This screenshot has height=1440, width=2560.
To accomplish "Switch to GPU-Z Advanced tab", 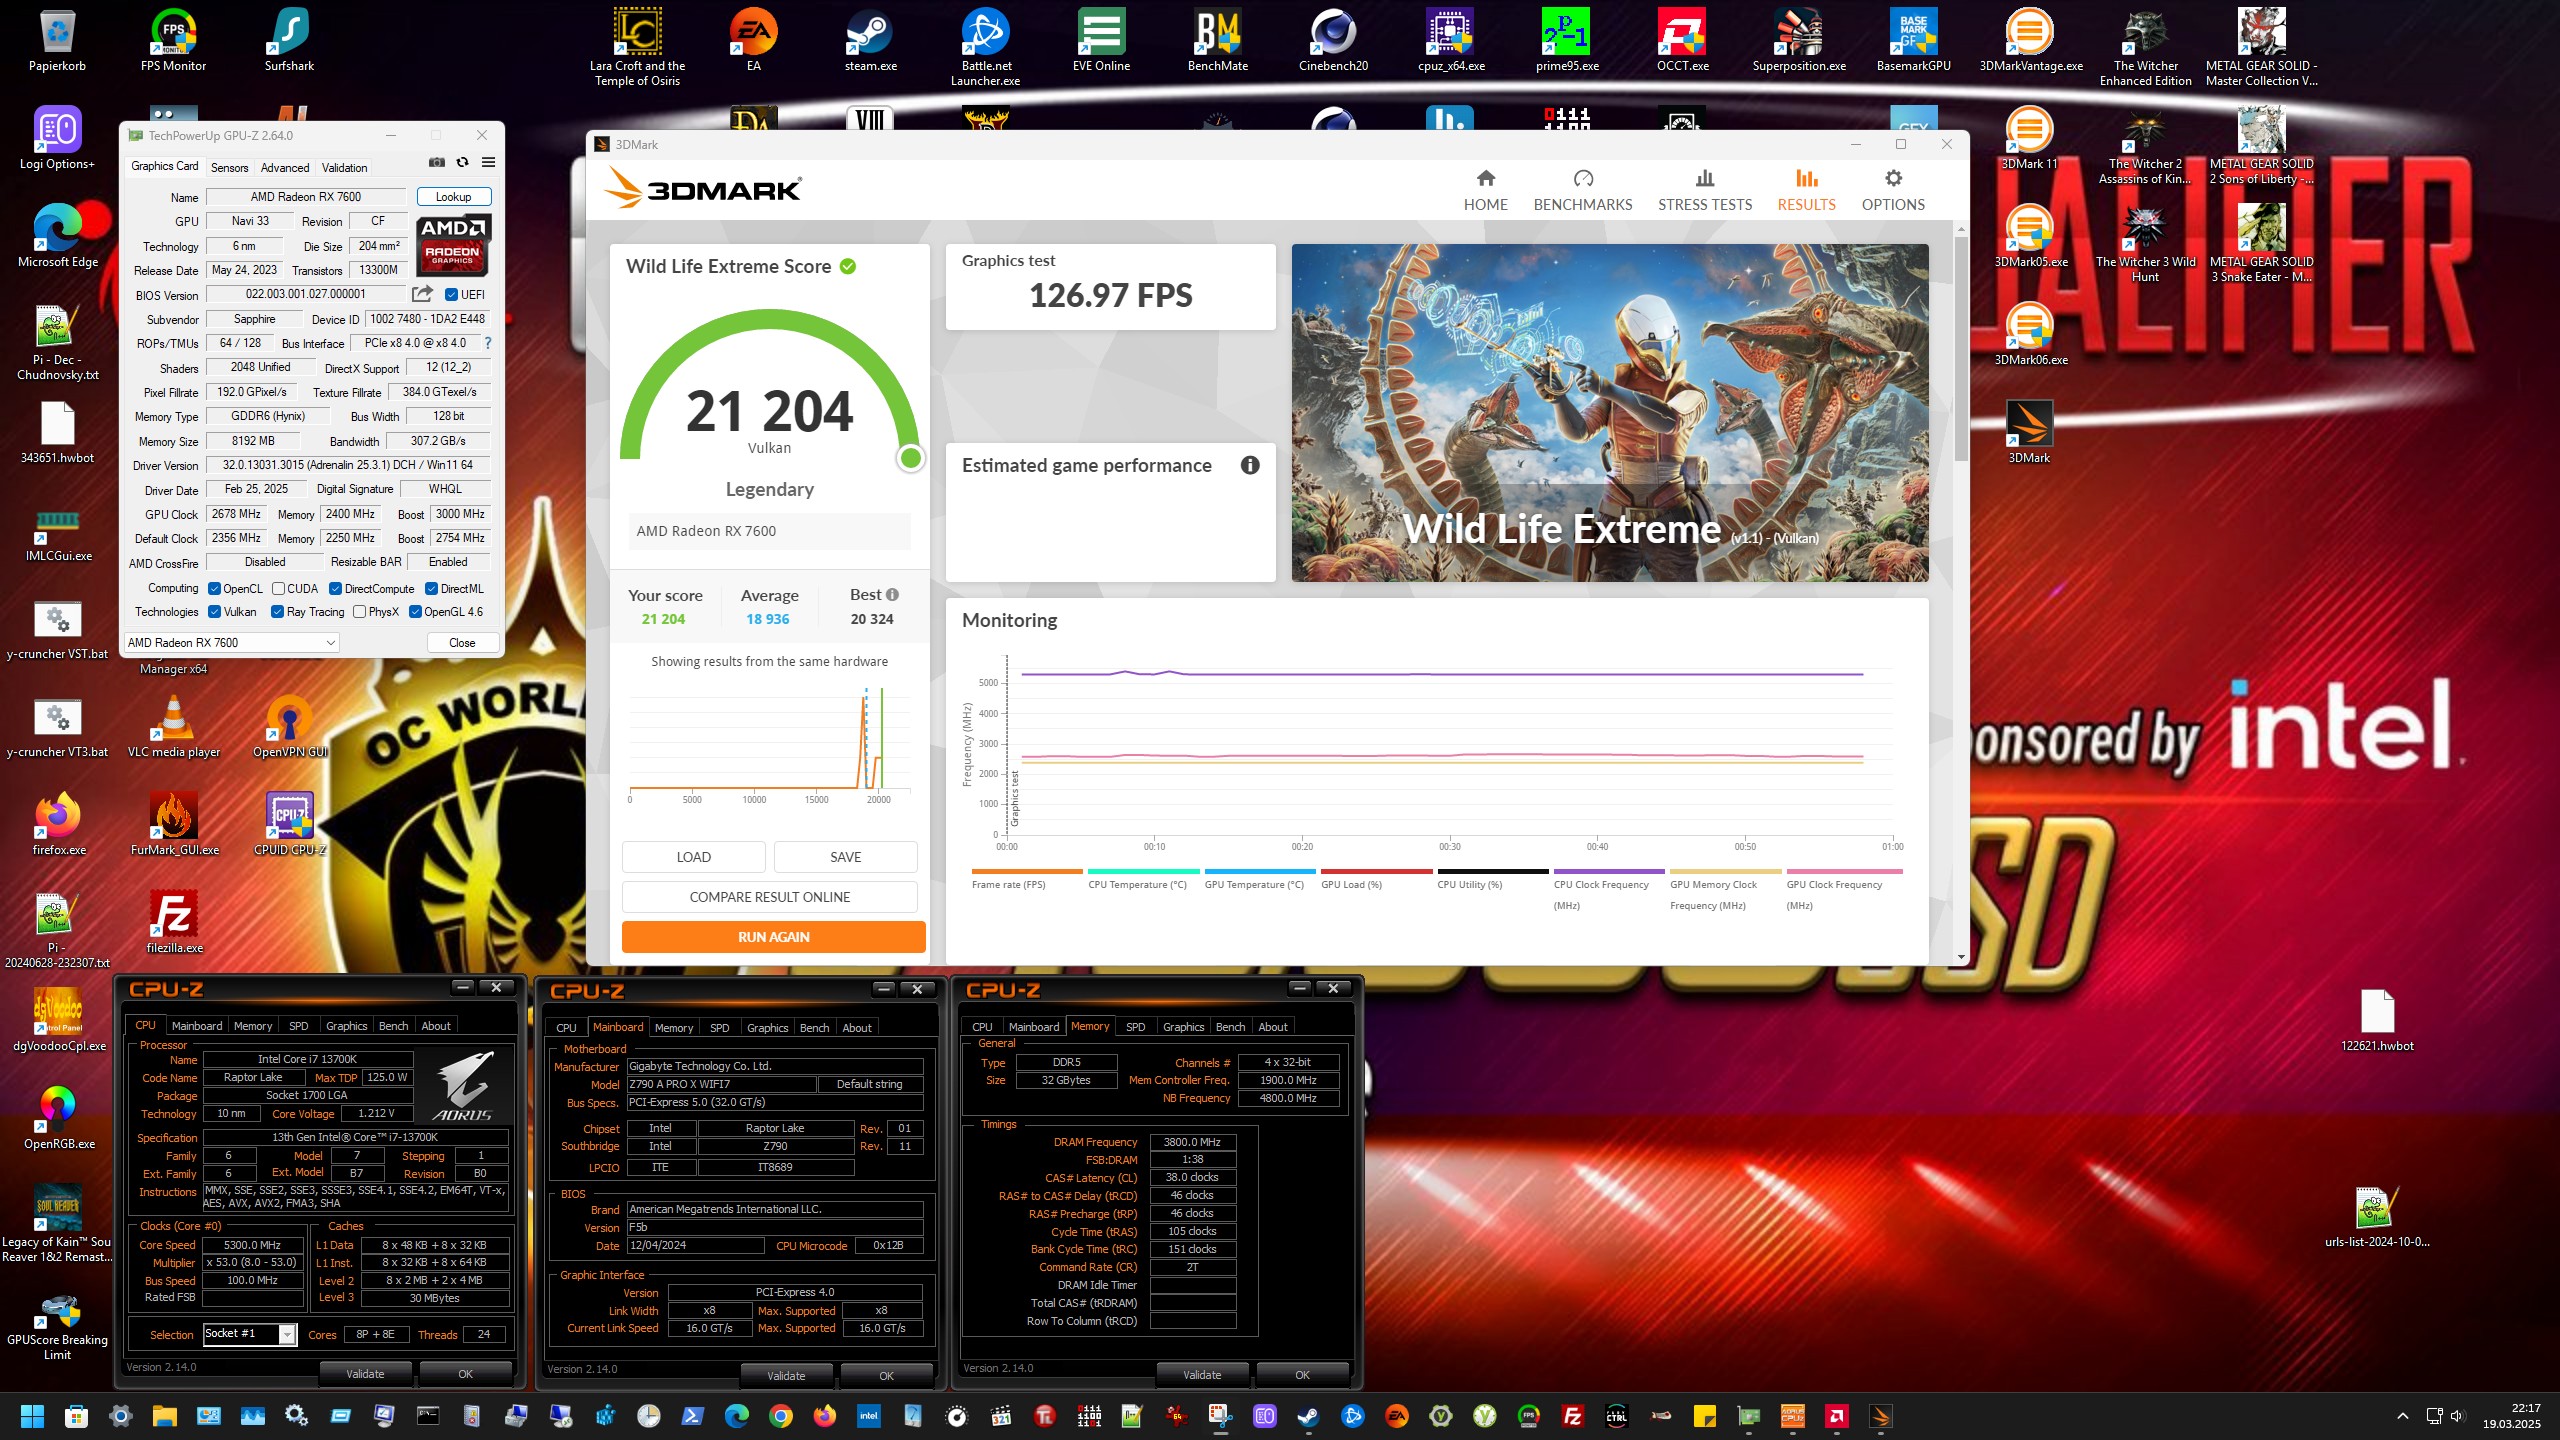I will pyautogui.click(x=285, y=167).
